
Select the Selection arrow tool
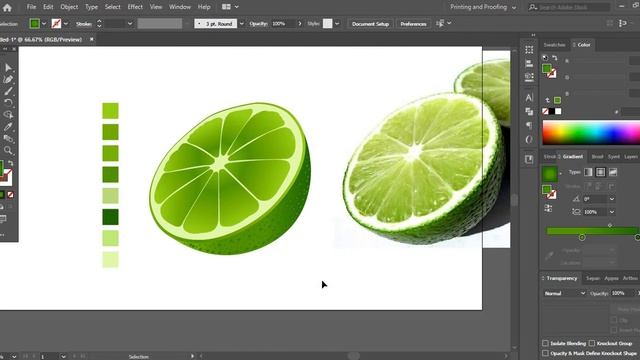point(8,67)
